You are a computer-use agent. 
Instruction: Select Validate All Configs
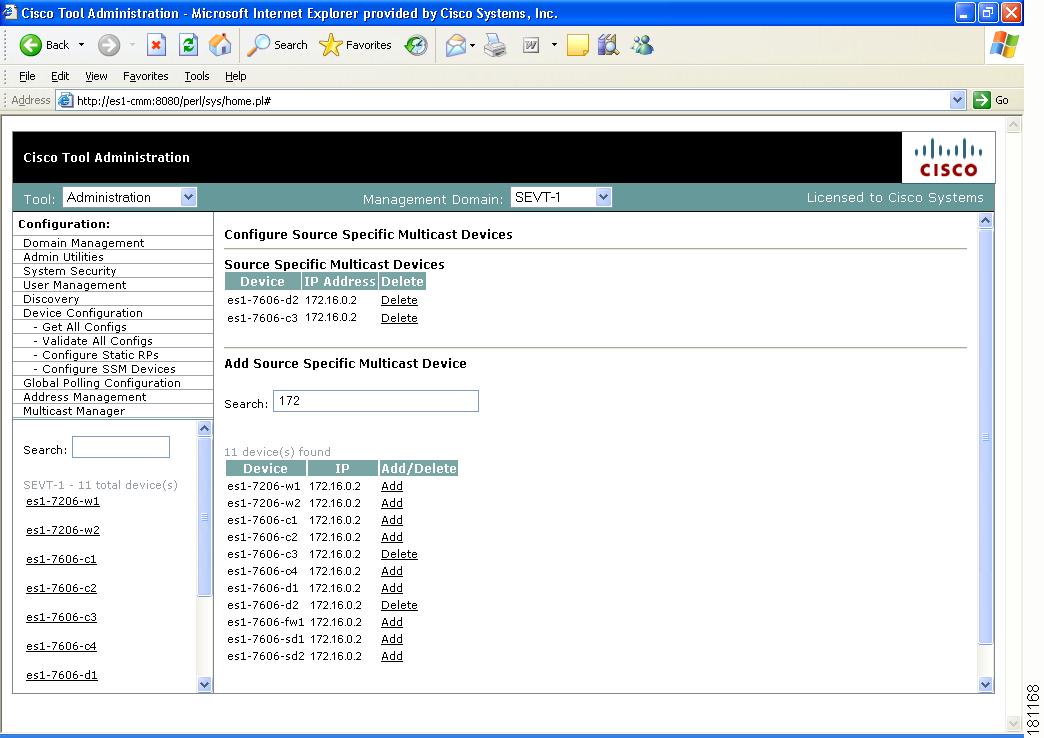[x=97, y=341]
